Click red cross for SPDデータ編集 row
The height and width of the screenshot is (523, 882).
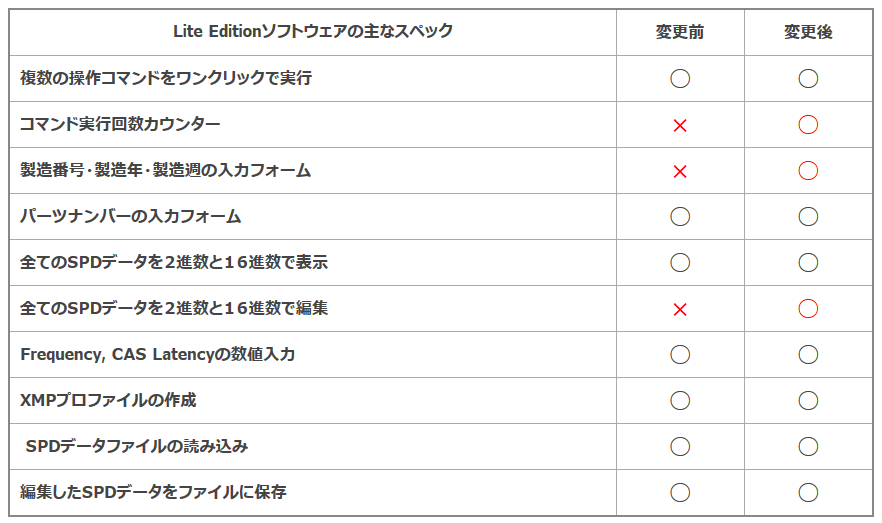[x=680, y=309]
